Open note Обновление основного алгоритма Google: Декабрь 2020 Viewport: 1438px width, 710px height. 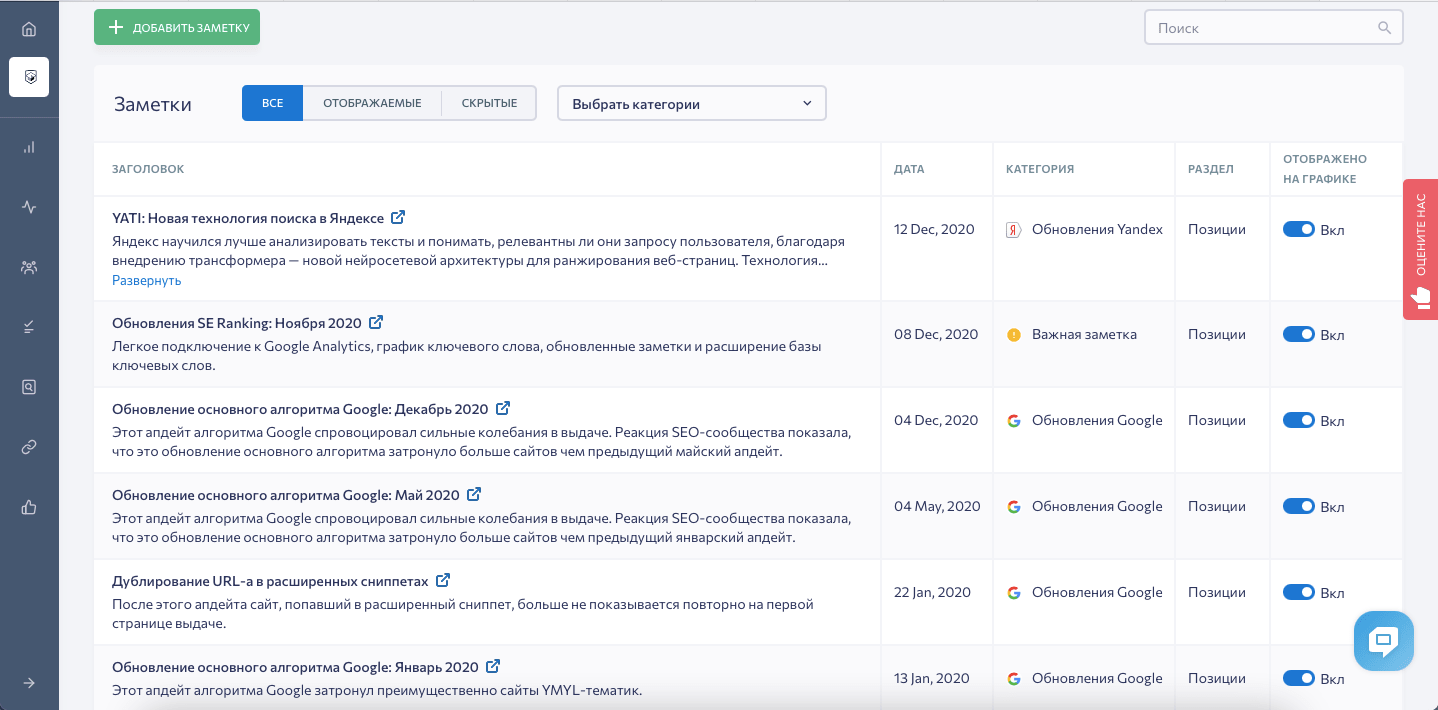coord(300,409)
